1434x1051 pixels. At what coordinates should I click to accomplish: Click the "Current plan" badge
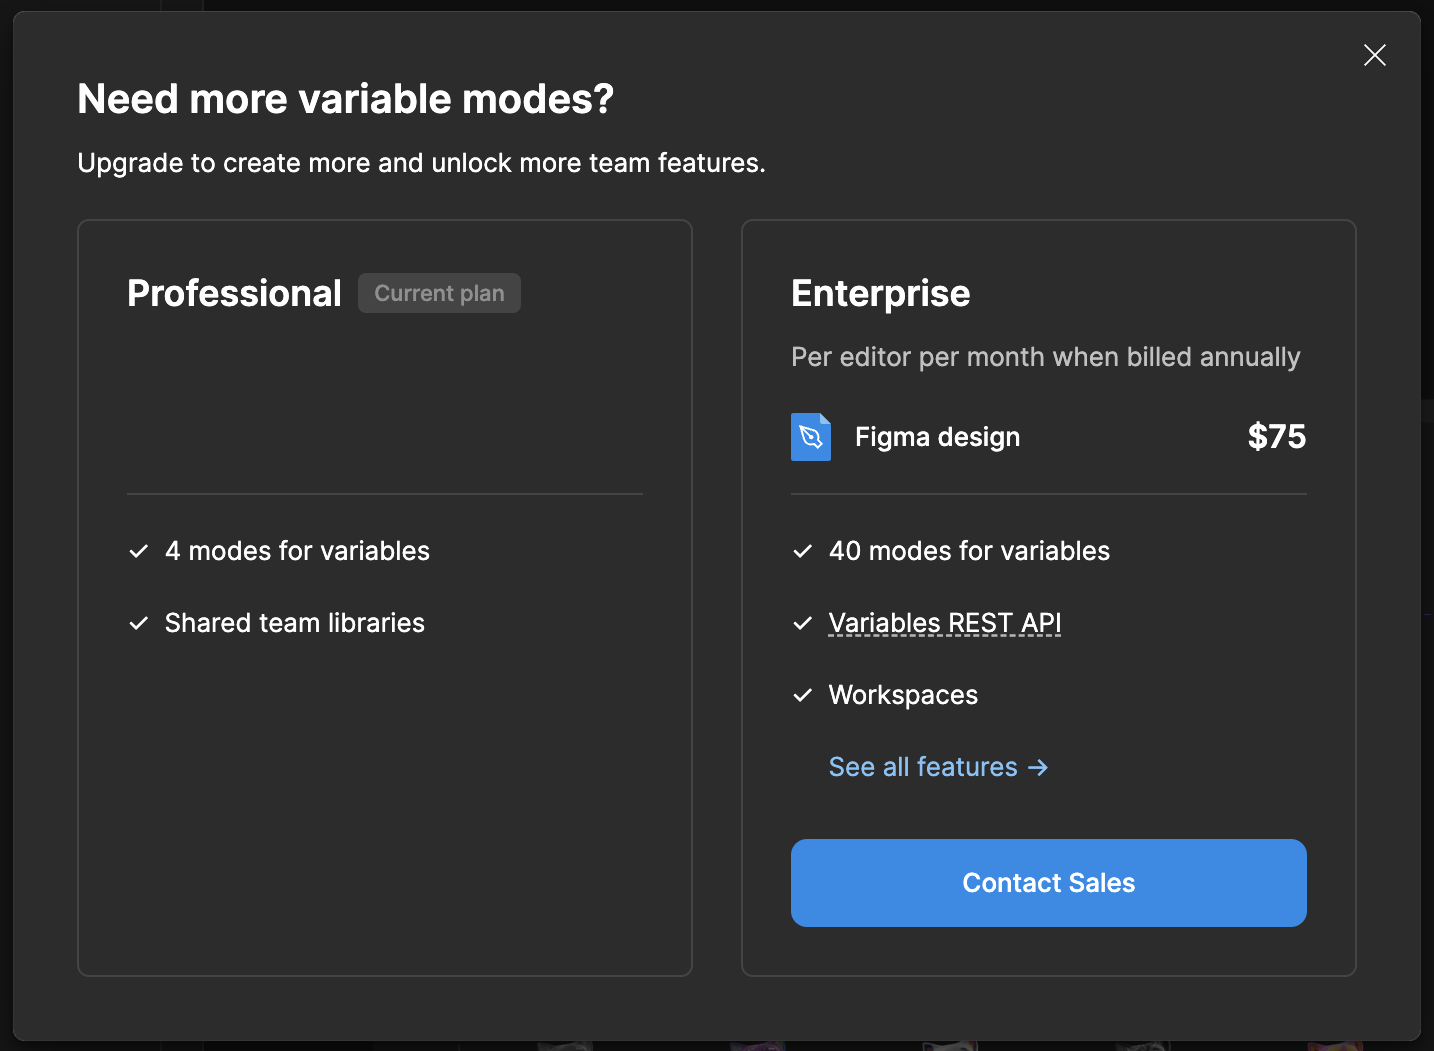pos(439,293)
